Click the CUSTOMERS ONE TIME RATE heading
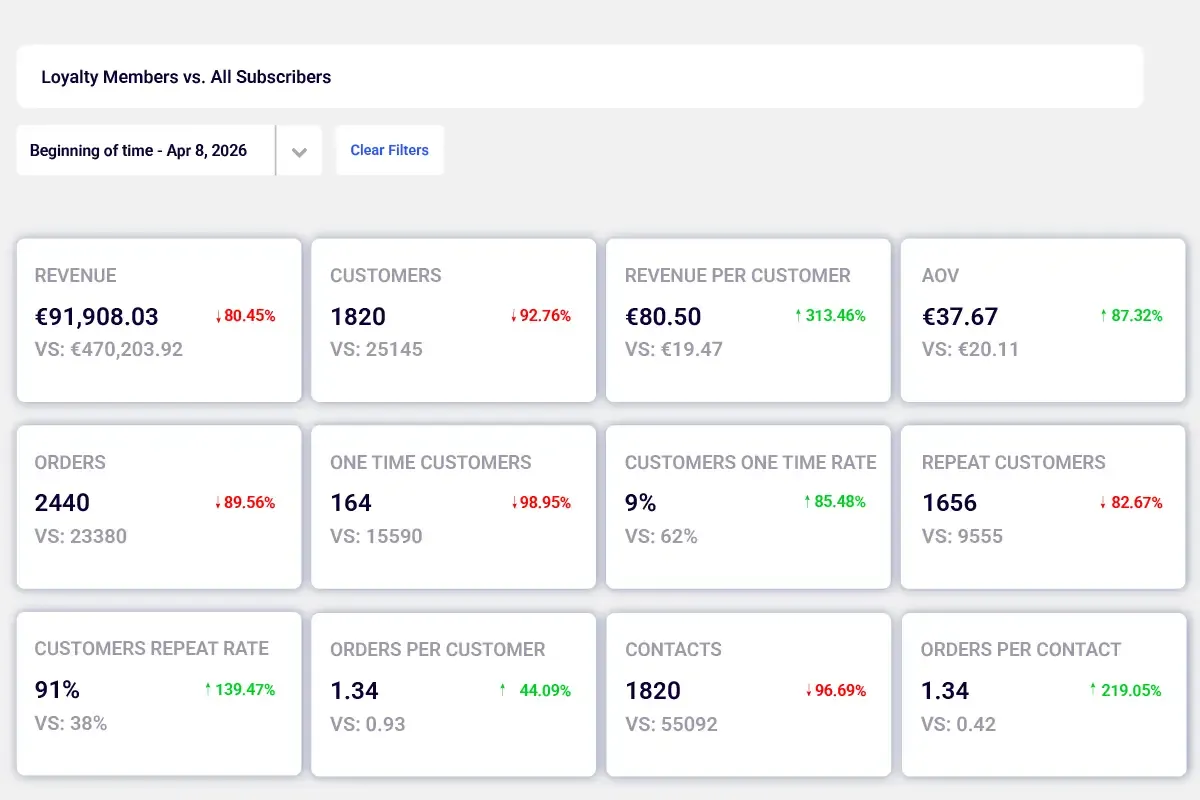1200x800 pixels. pos(751,463)
